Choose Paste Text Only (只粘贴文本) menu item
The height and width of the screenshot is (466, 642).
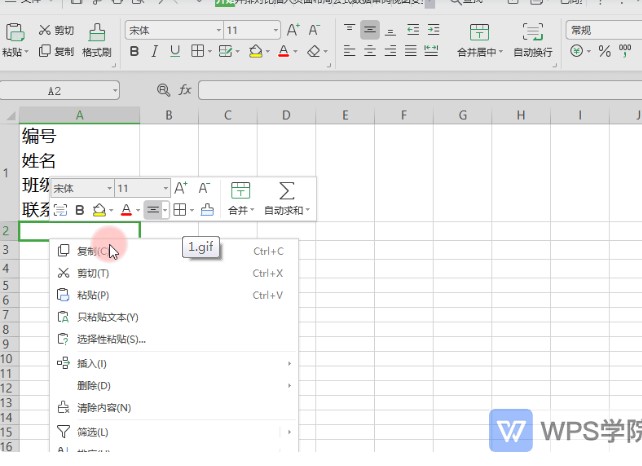click(174, 317)
